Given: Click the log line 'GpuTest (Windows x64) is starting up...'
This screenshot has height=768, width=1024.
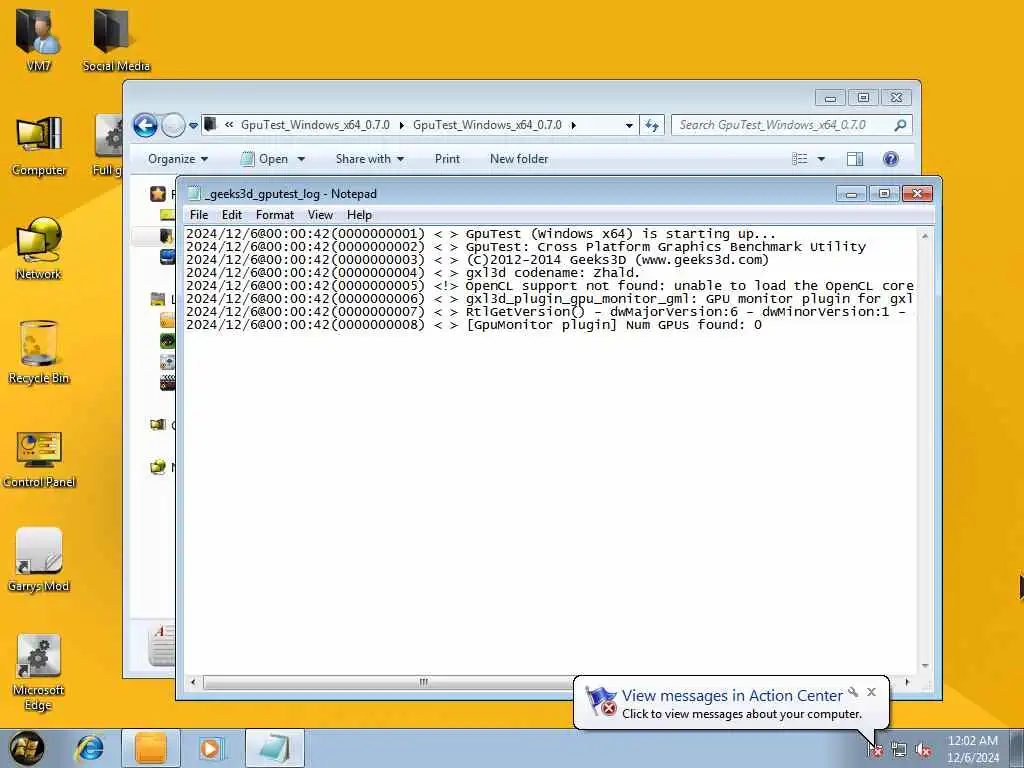Looking at the screenshot, I should (481, 233).
